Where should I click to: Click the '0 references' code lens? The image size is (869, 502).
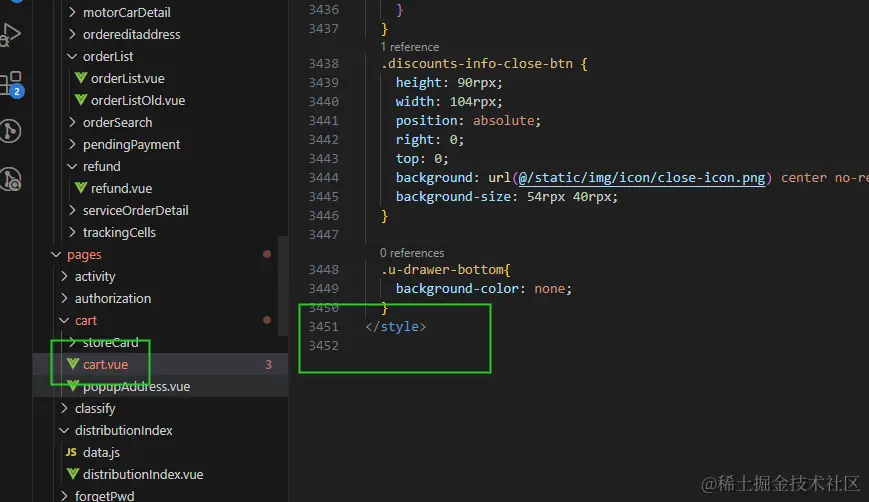[412, 253]
